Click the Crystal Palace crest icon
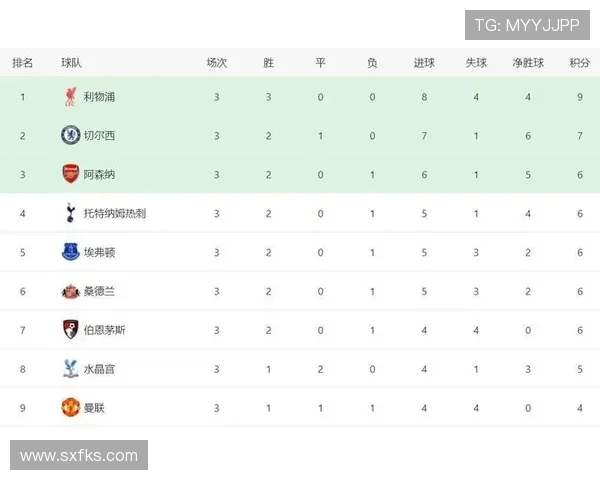This screenshot has height=480, width=600. pyautogui.click(x=70, y=369)
